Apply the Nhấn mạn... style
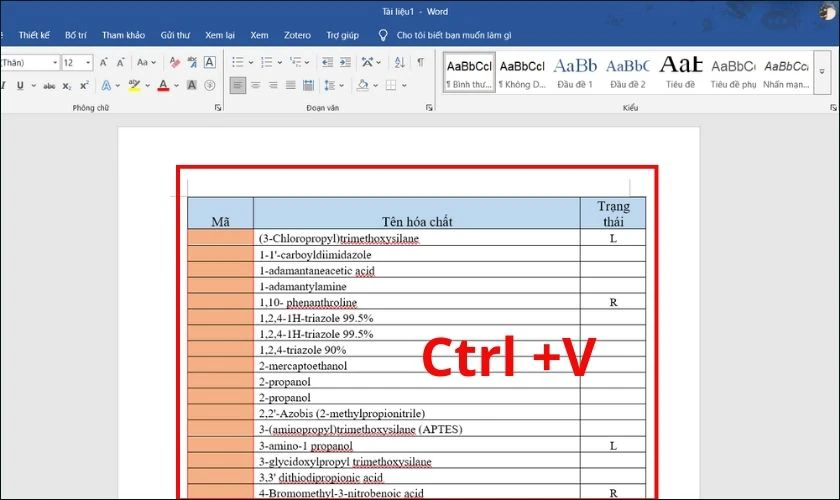The image size is (840, 500). tap(786, 72)
